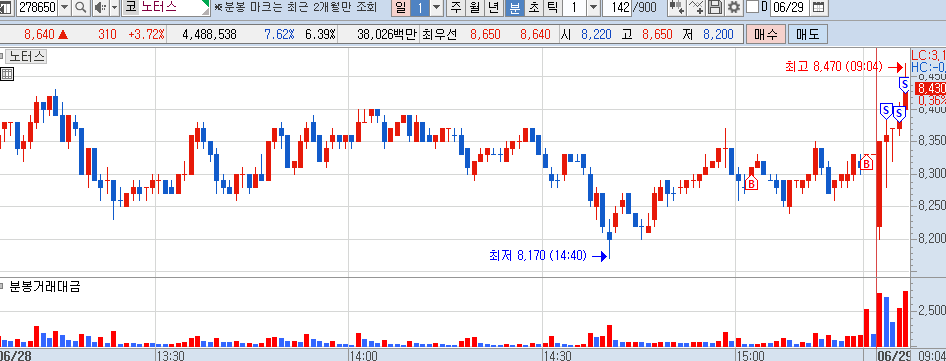Open dropdown arrow next to speaker icon

pyautogui.click(x=114, y=8)
